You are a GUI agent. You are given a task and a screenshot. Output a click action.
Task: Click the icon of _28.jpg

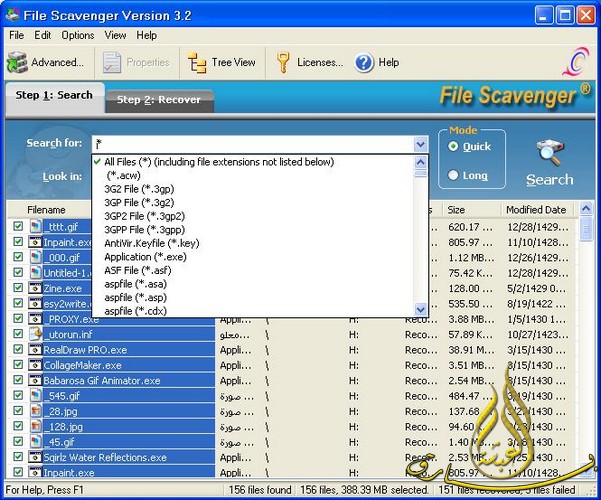click(x=36, y=411)
